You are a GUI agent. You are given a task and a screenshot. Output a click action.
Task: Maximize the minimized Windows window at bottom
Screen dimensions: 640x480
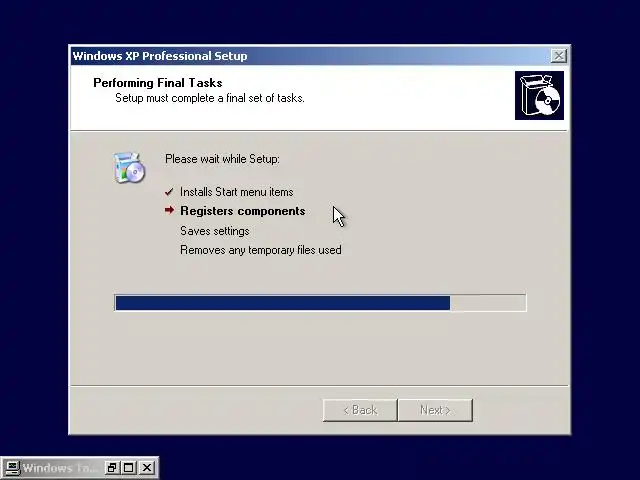129,468
